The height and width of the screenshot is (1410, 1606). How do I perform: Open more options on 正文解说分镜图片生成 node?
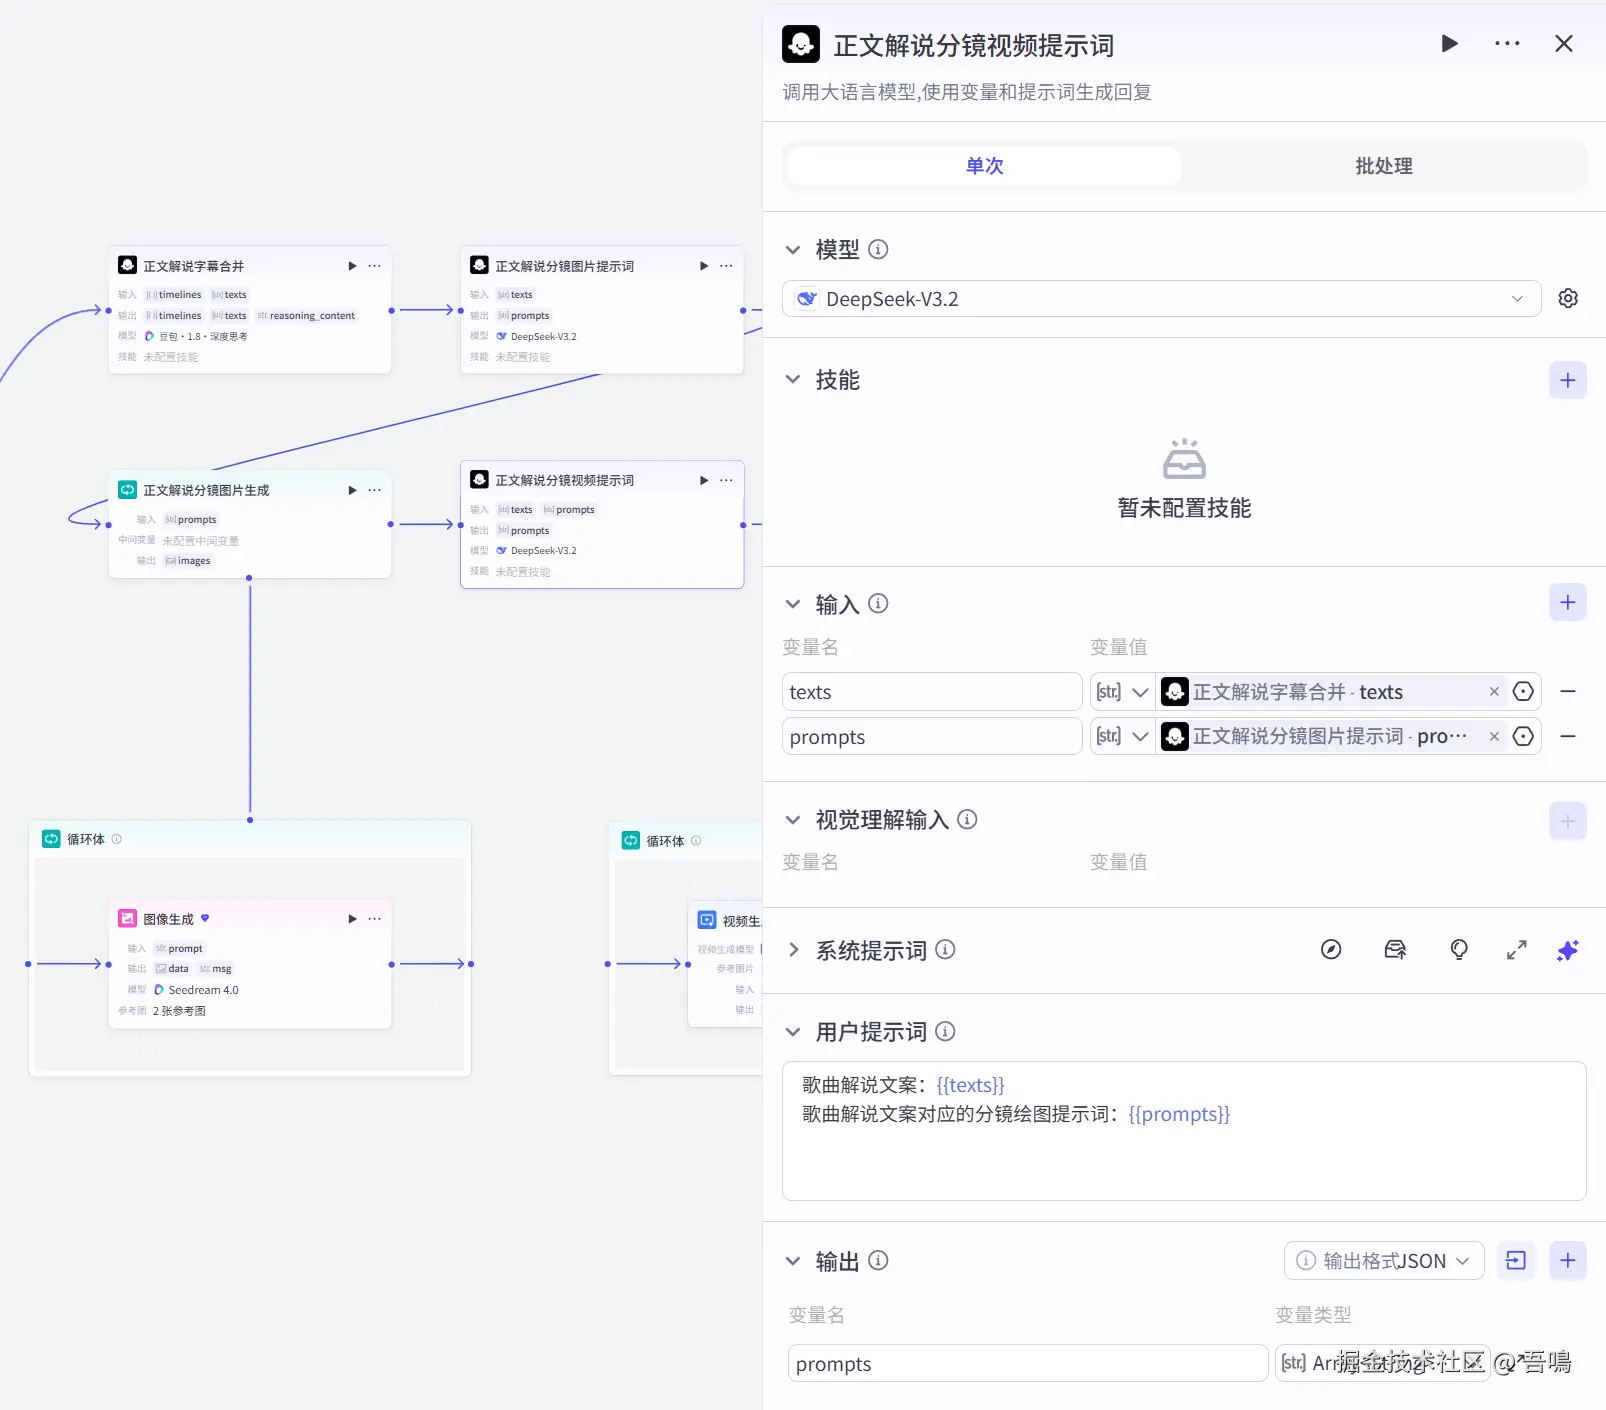[375, 490]
